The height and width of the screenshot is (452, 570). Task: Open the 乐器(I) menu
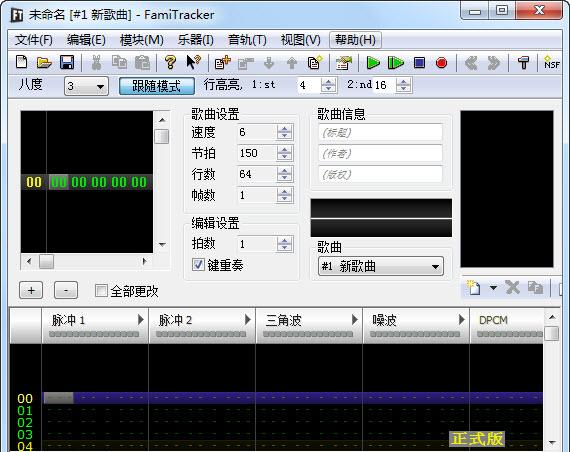(x=196, y=40)
